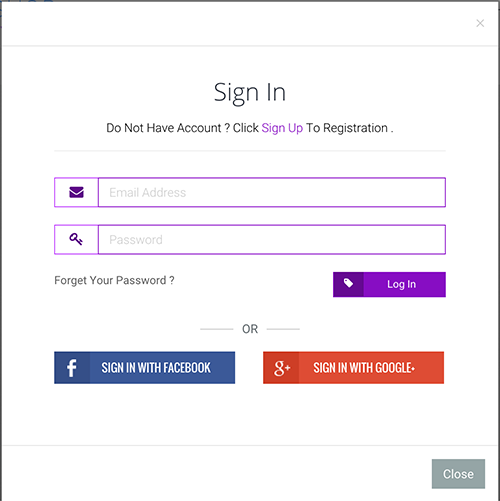This screenshot has height=501, width=500.
Task: Choose Sign In With Facebook text
Action: 156,368
